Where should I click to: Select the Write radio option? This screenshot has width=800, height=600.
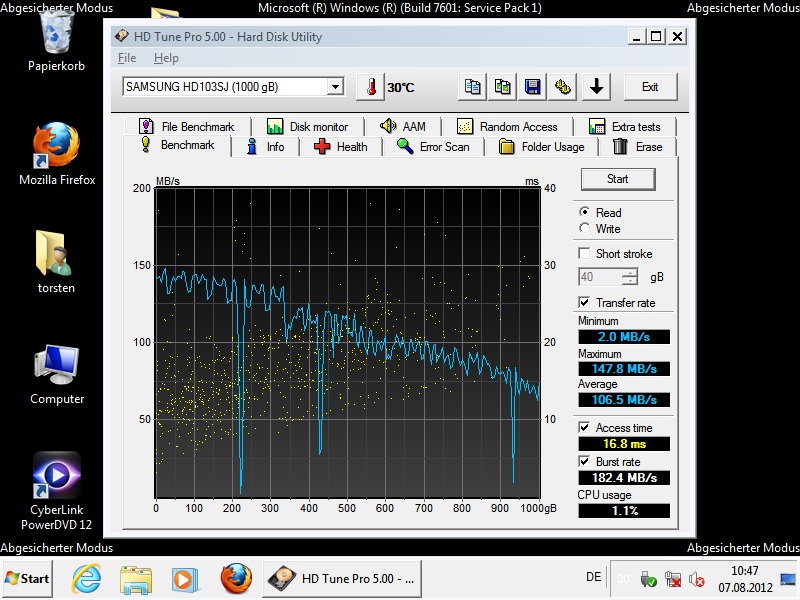[x=585, y=228]
